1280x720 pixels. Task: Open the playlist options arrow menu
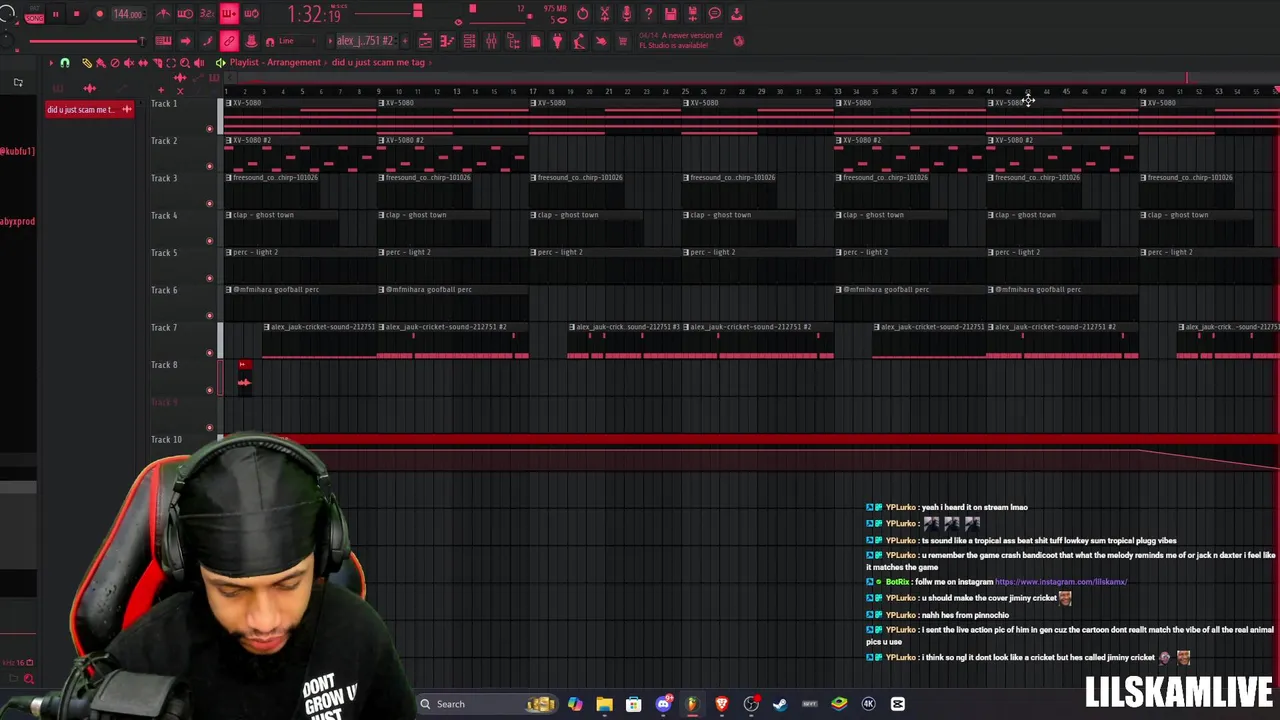click(x=51, y=62)
